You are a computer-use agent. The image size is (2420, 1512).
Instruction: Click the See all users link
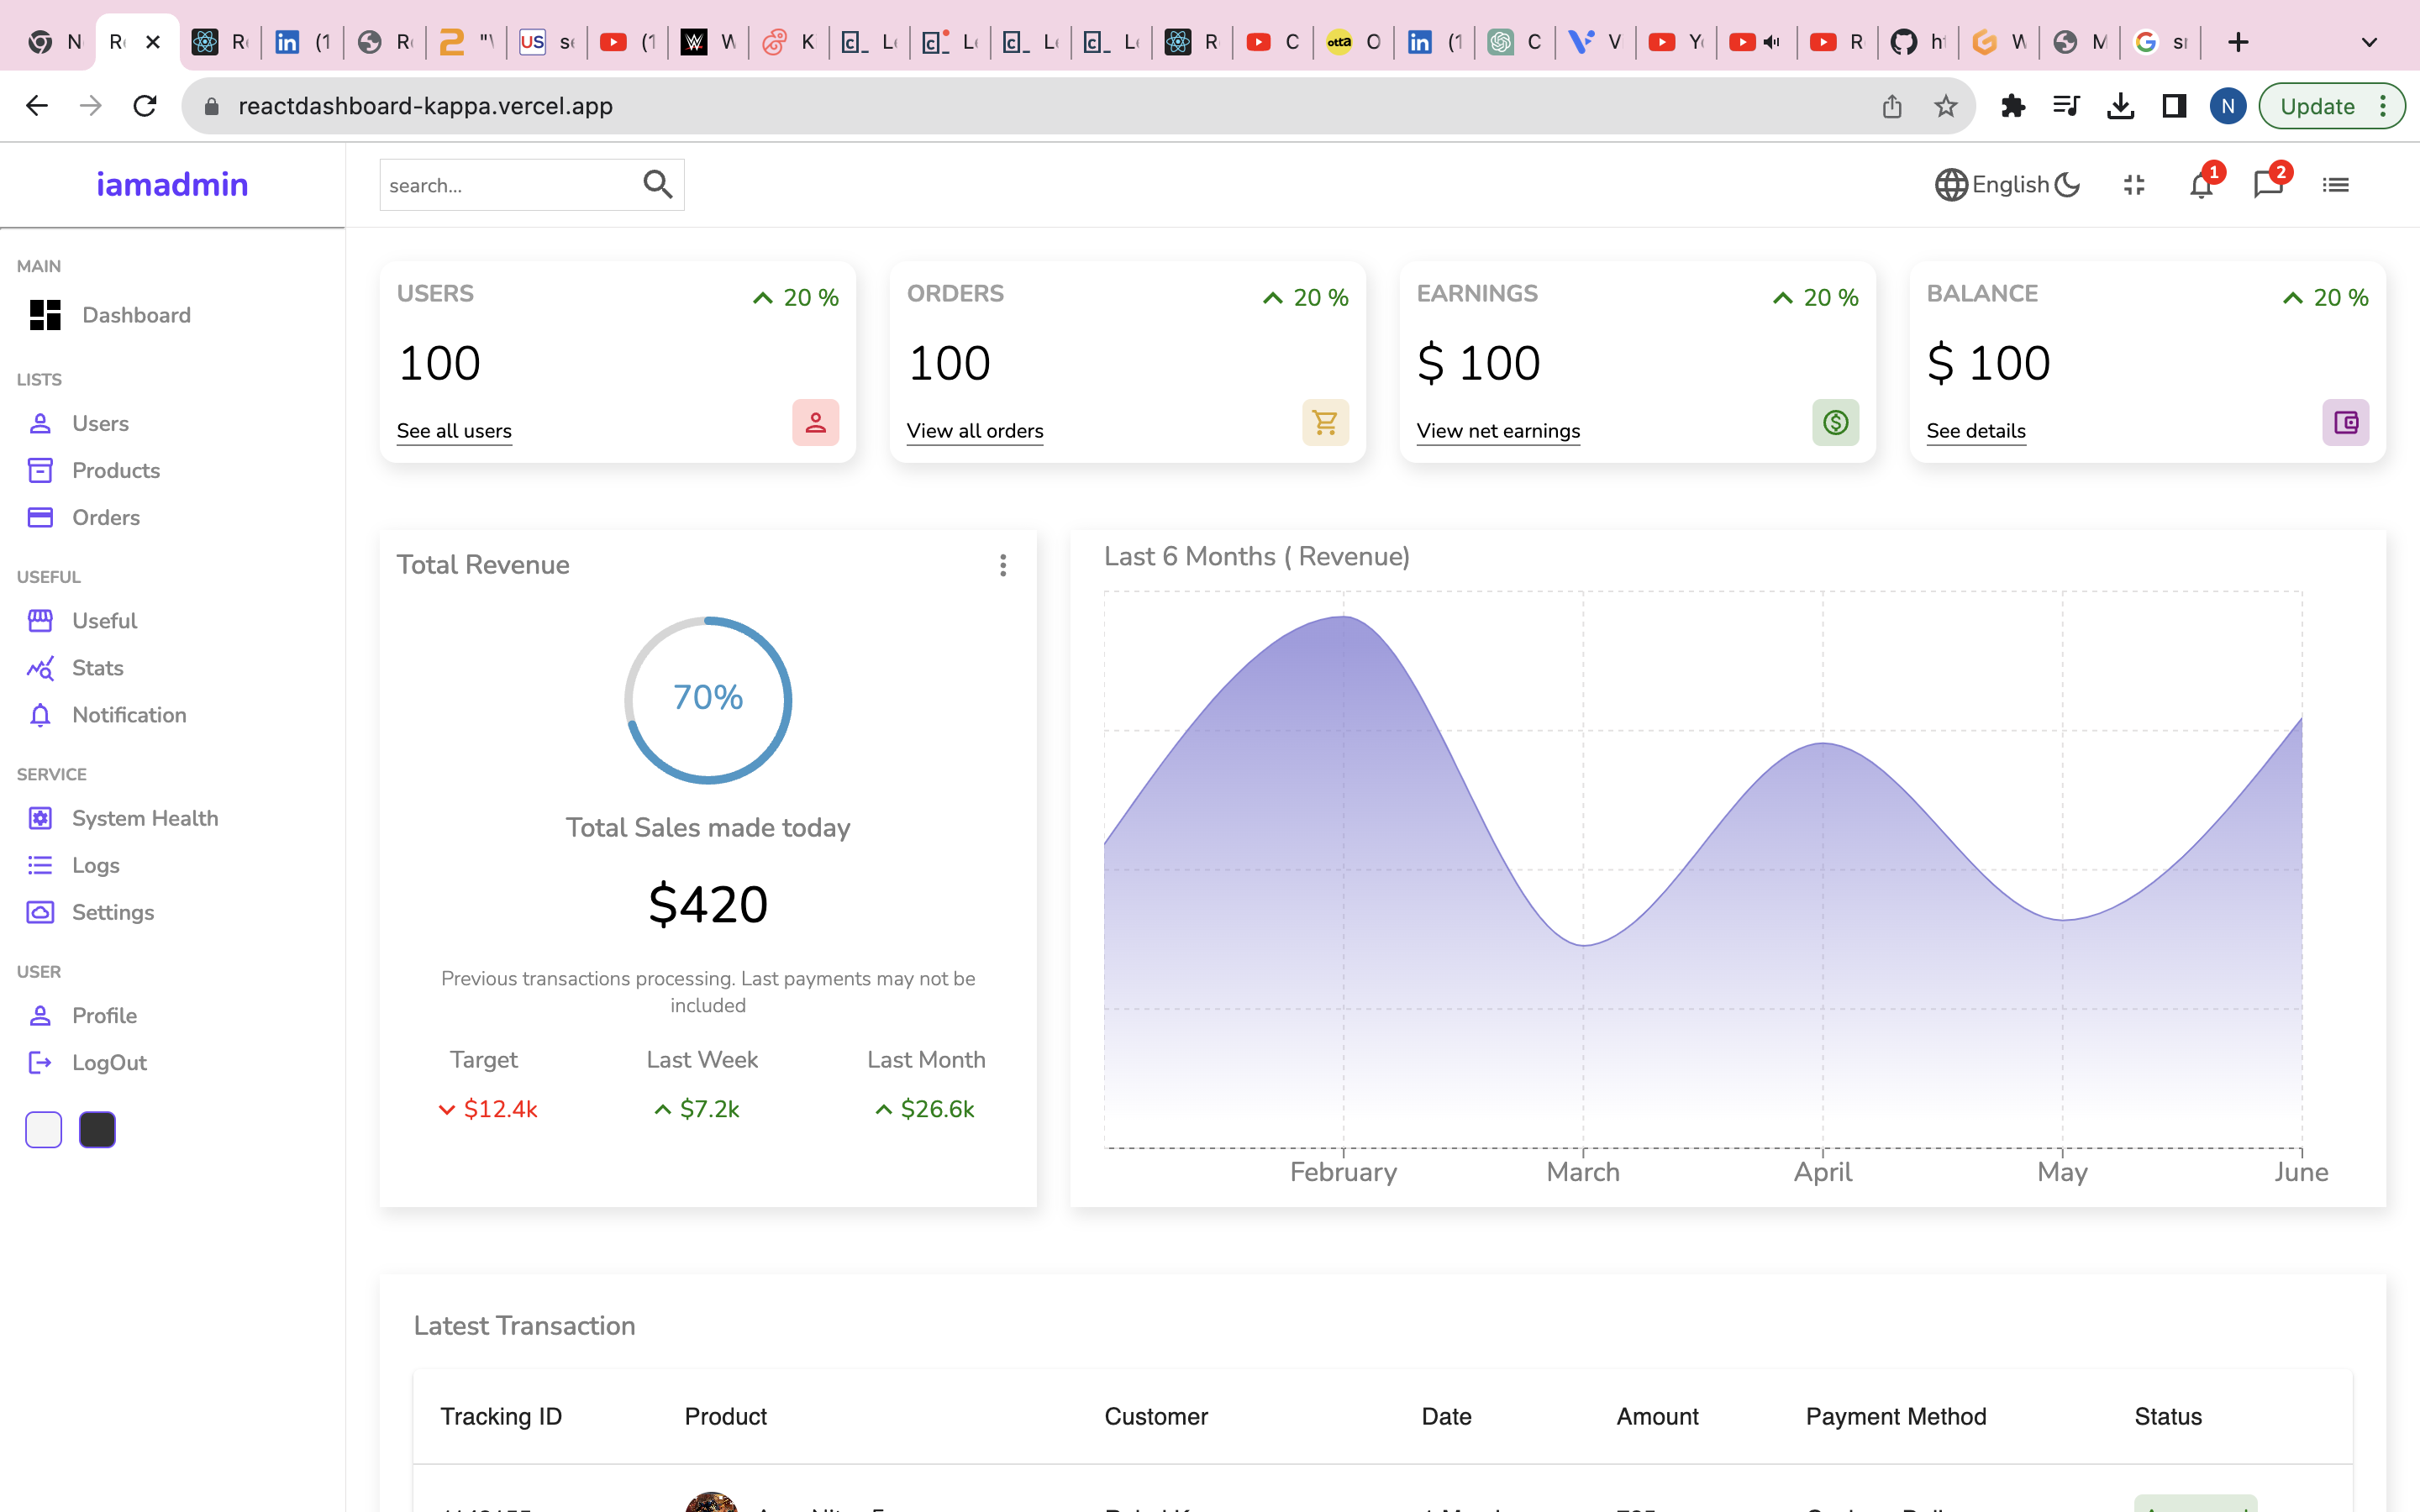click(x=454, y=431)
